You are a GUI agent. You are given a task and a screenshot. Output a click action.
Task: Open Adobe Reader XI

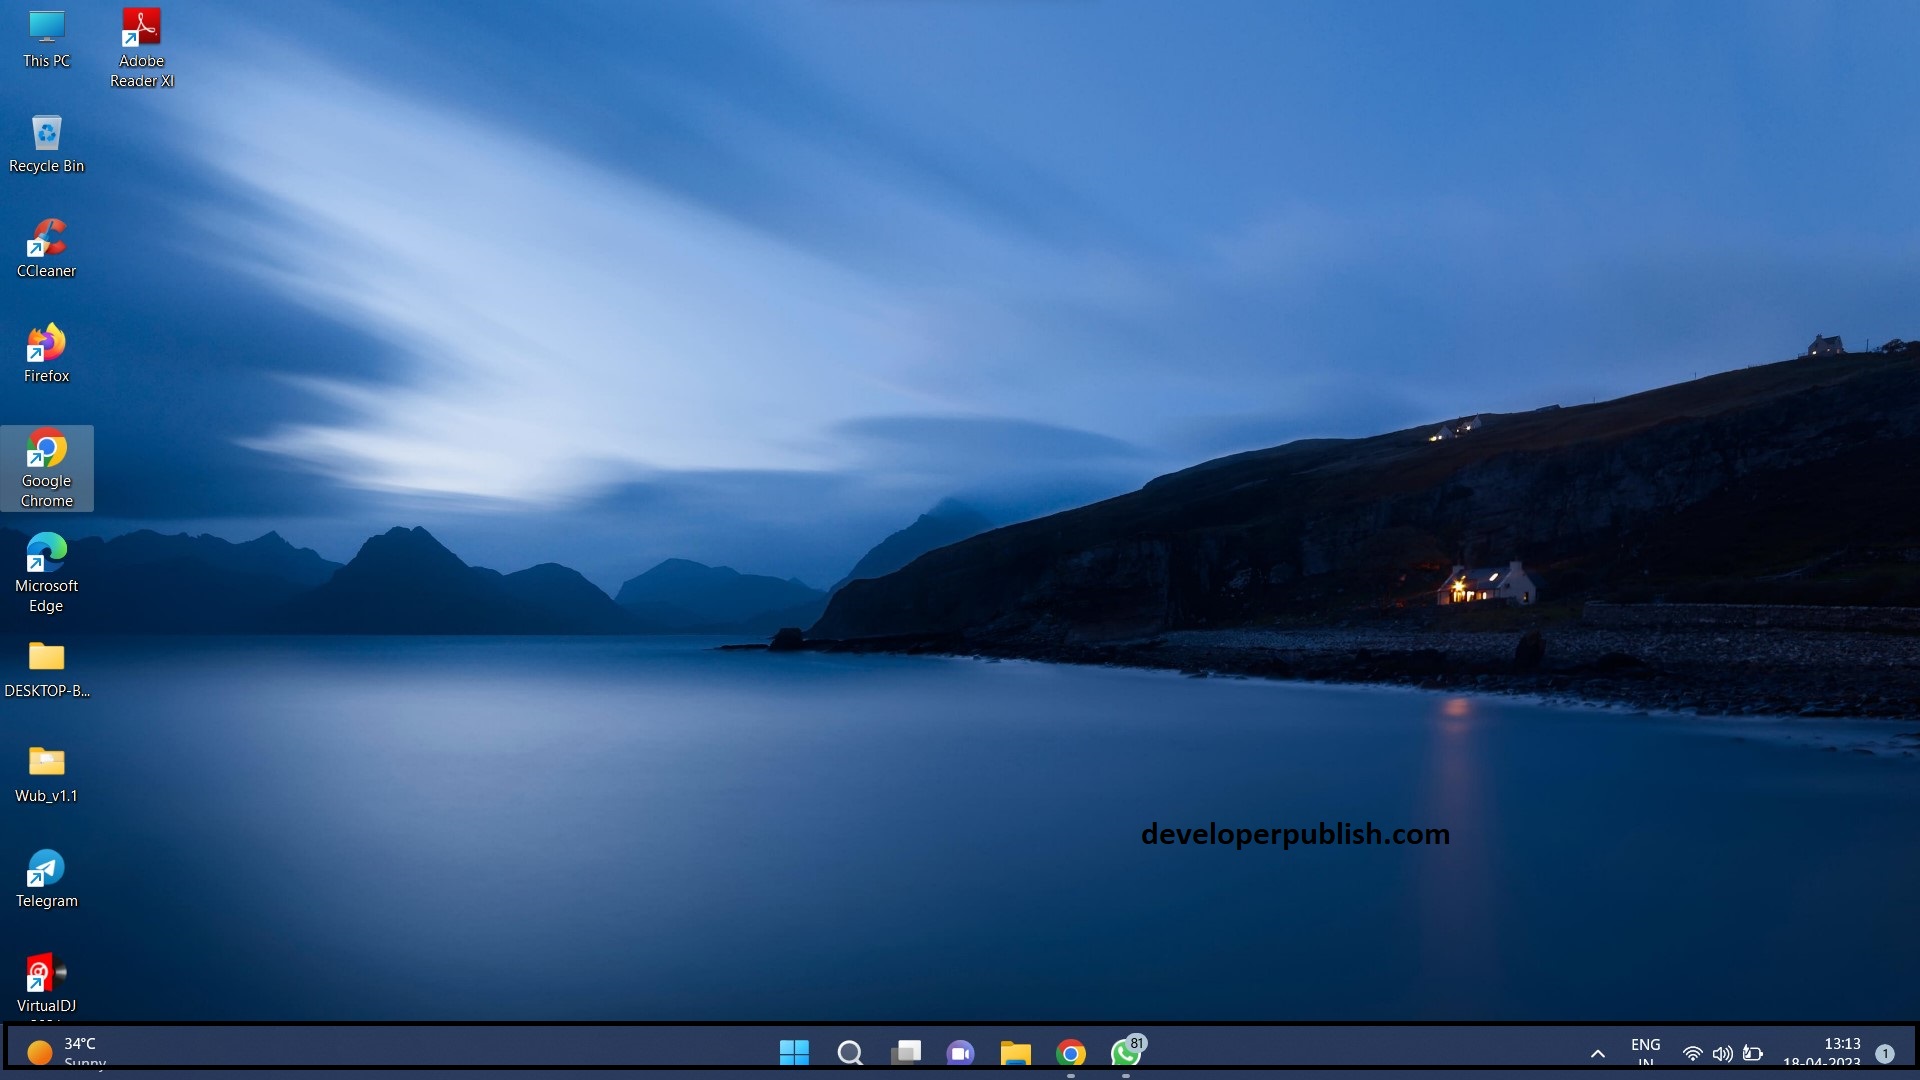141,27
